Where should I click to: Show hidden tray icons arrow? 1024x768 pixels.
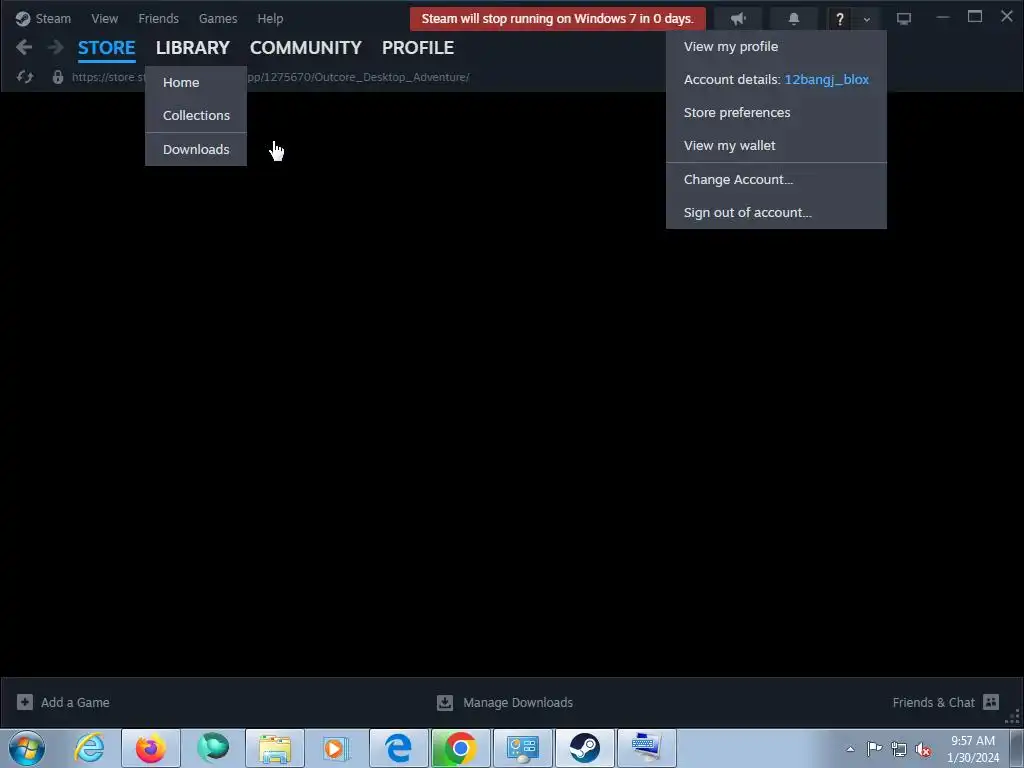tap(850, 749)
